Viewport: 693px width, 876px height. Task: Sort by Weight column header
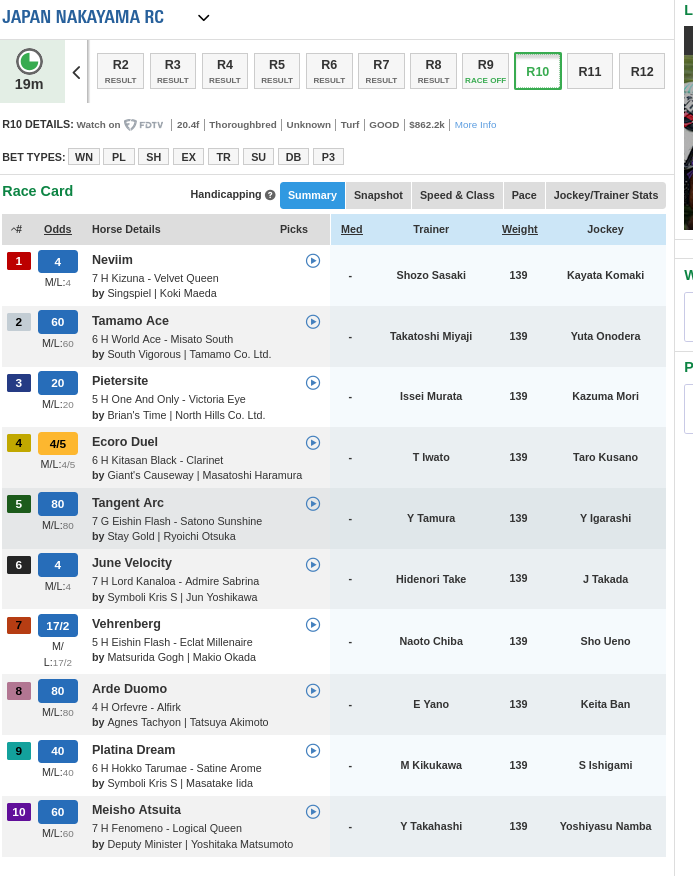click(x=520, y=229)
